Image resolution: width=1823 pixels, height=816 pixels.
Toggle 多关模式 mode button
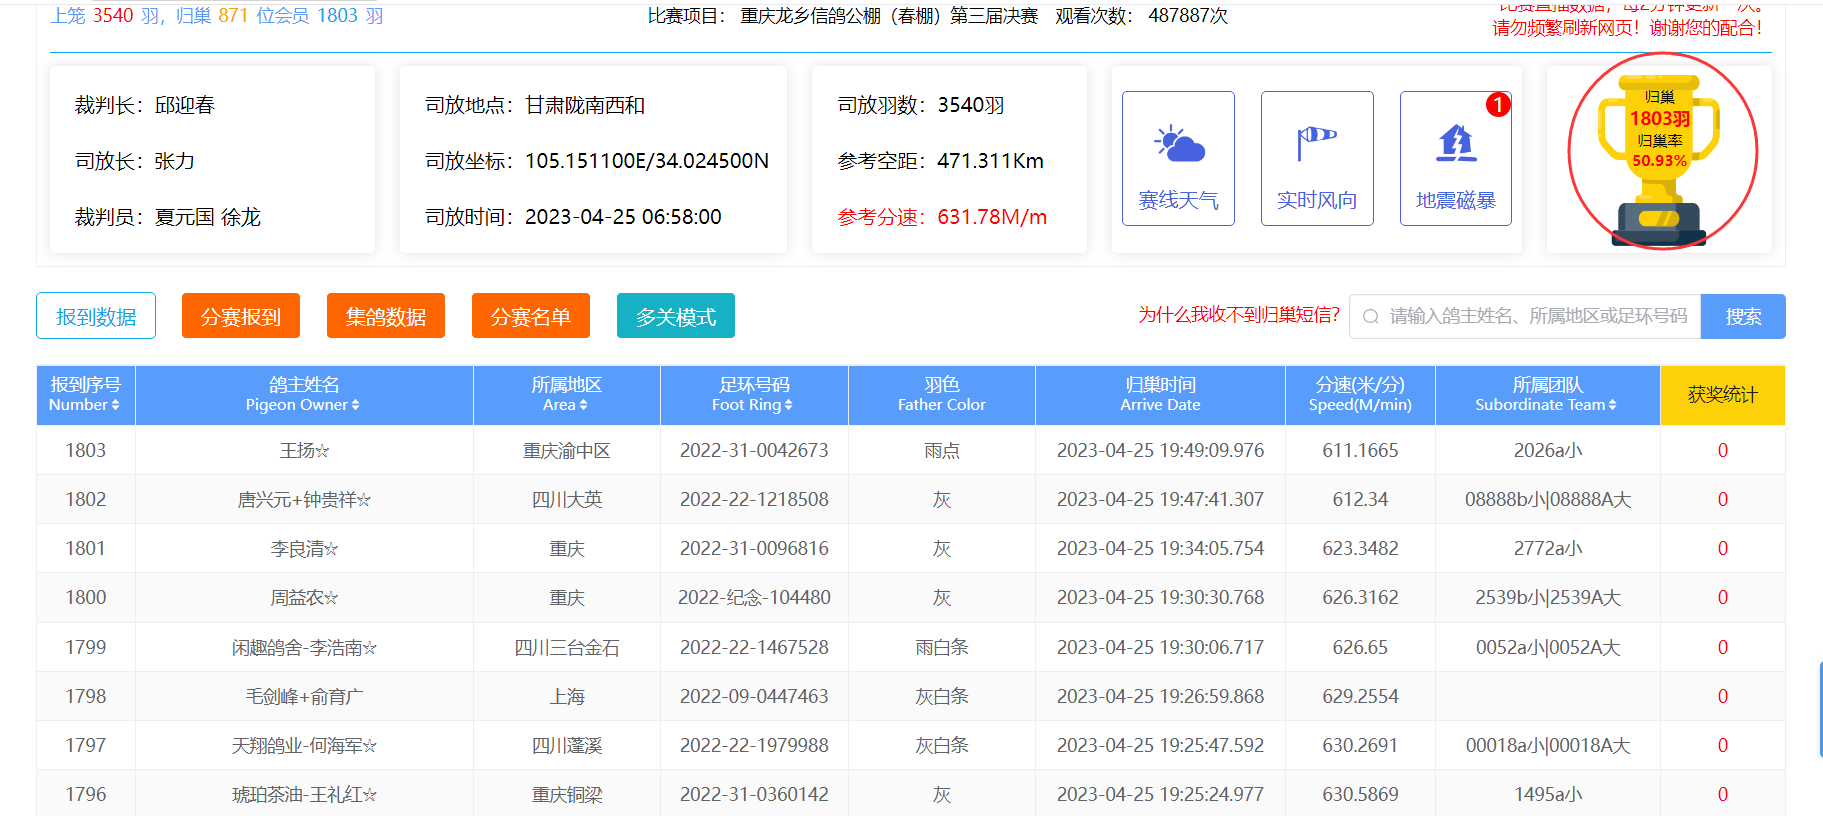[x=676, y=316]
